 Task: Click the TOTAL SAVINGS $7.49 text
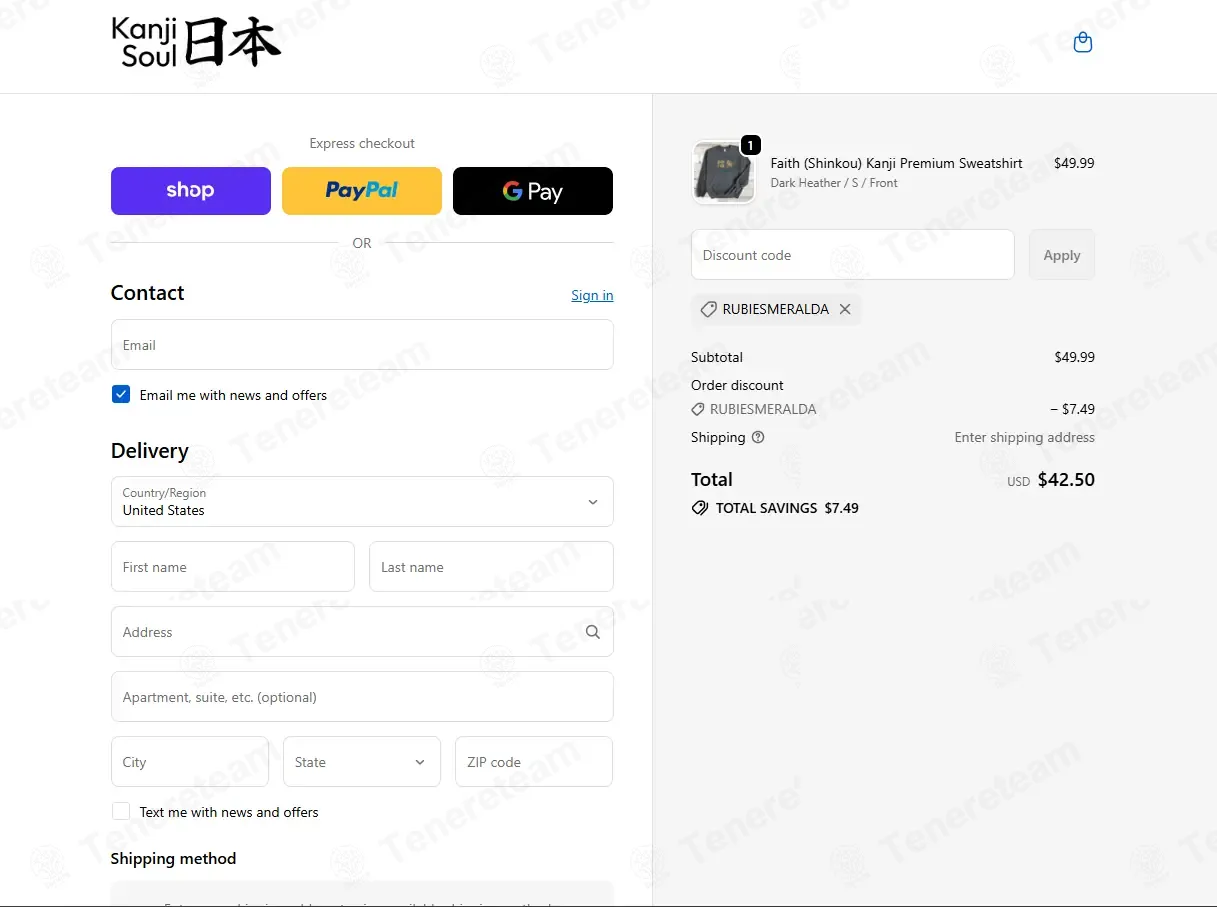click(787, 508)
